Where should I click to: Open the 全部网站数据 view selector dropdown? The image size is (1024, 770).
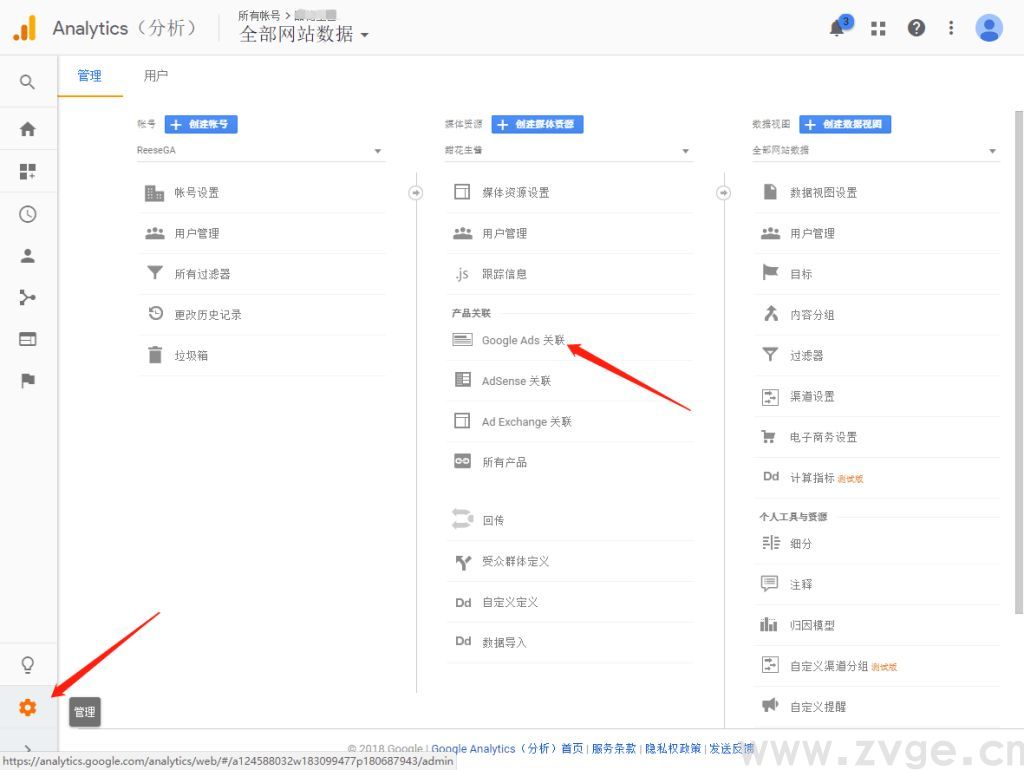pos(991,150)
